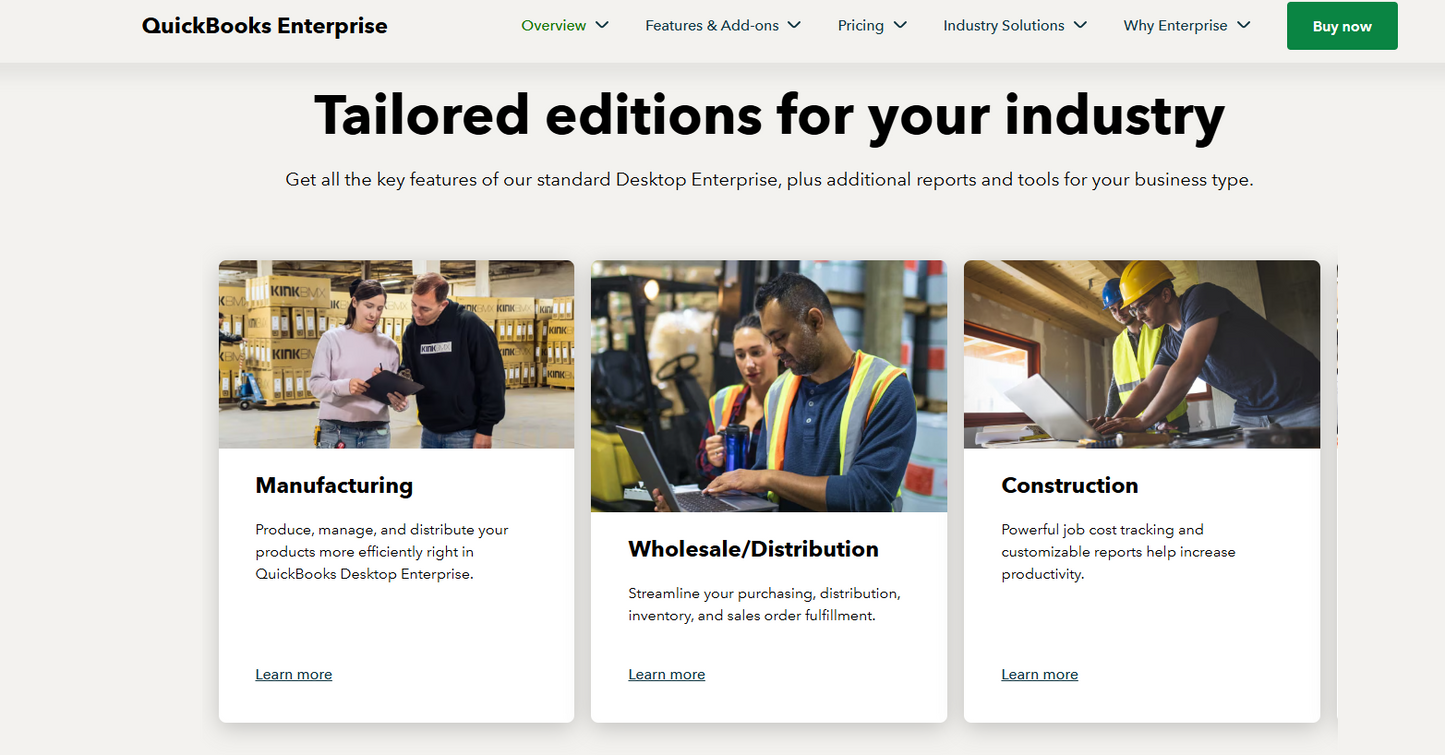Expand the Why Enterprise chevron

tap(1243, 25)
